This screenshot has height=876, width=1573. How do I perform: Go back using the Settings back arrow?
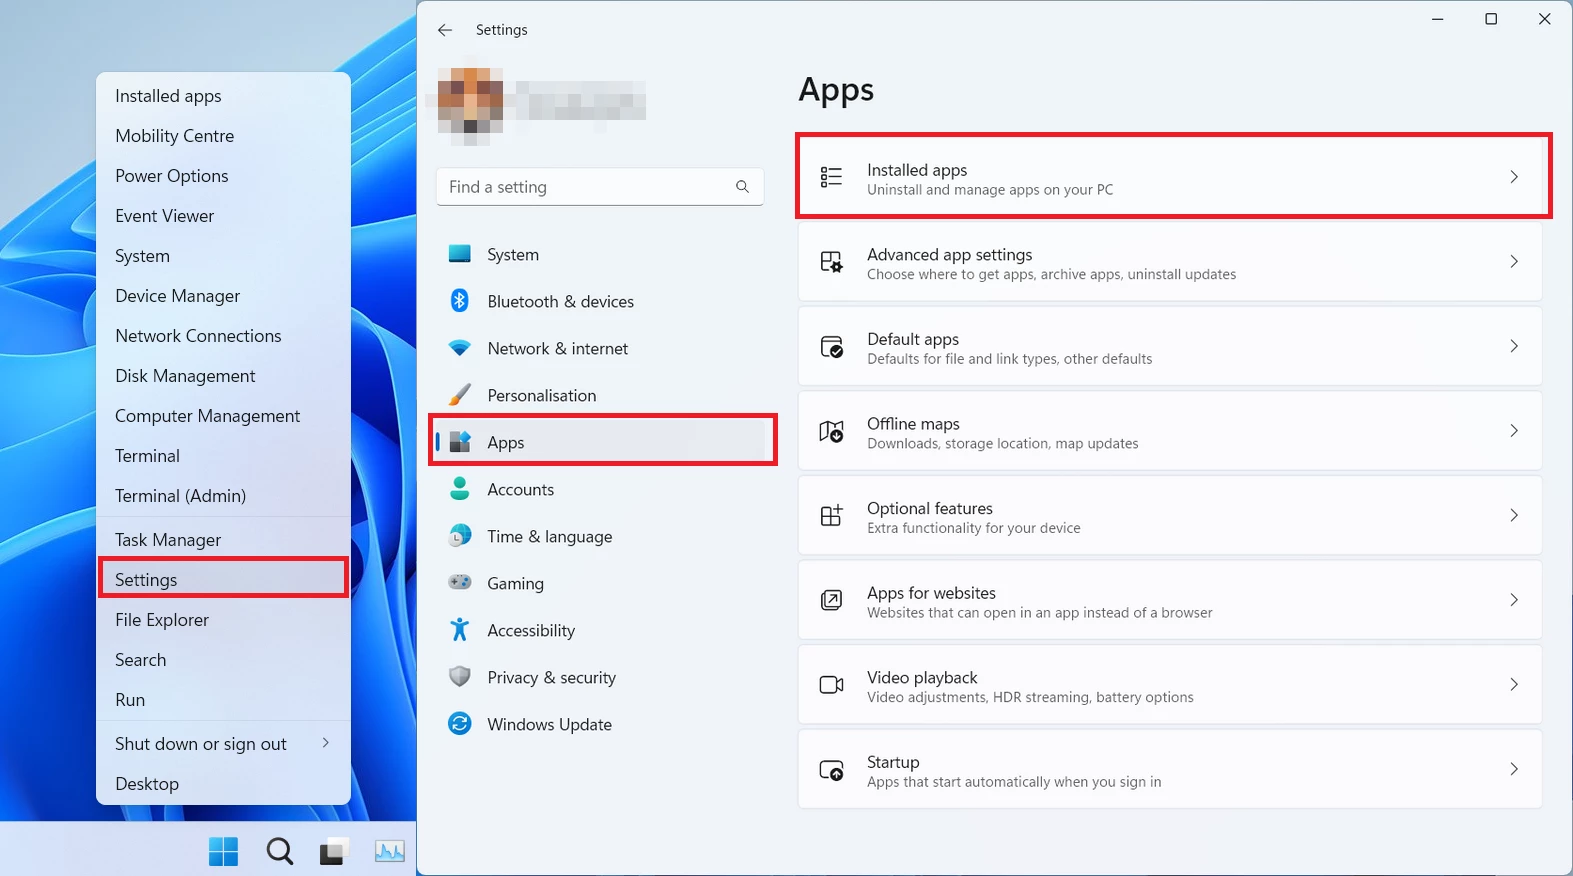pos(445,30)
